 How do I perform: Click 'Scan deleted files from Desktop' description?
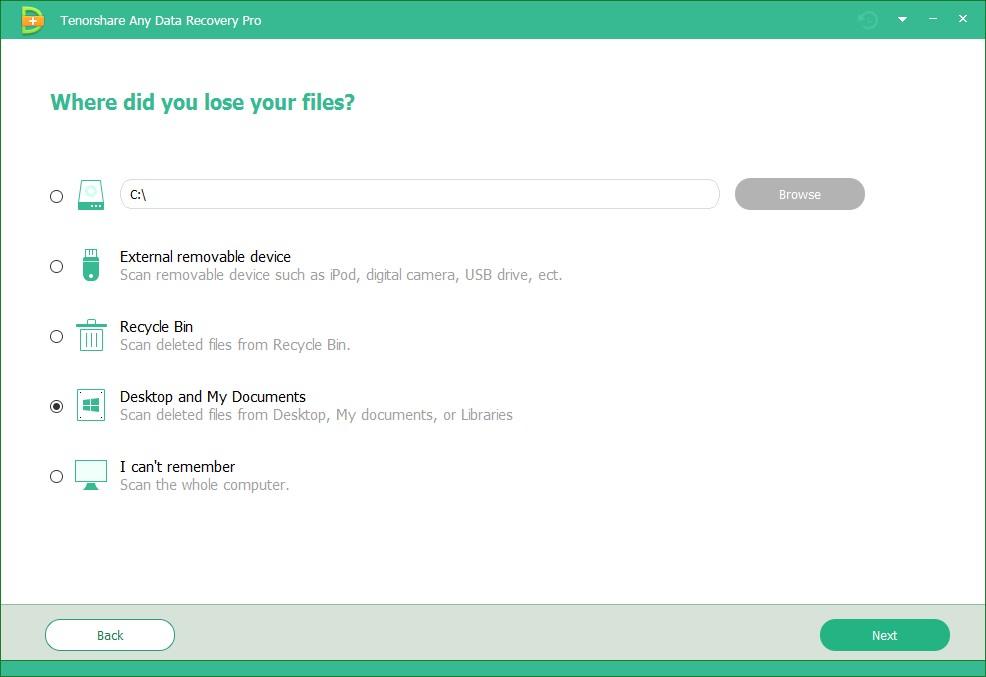[x=316, y=415]
